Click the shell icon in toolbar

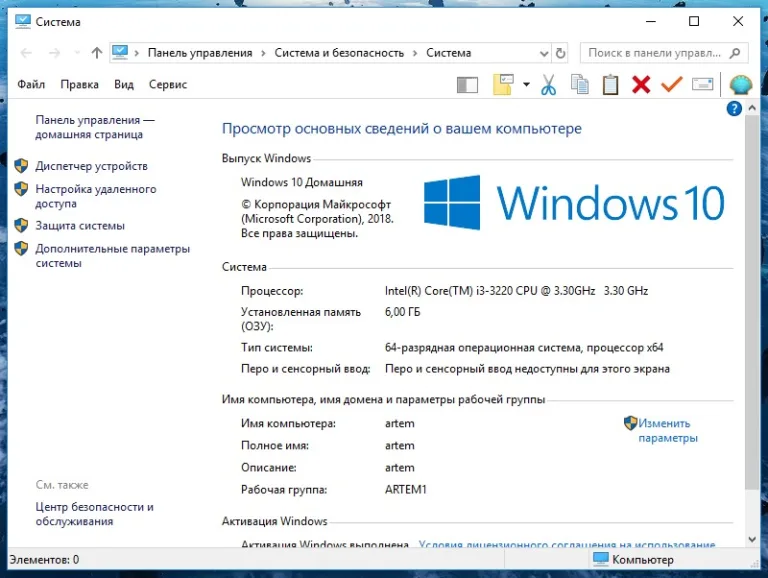point(740,85)
